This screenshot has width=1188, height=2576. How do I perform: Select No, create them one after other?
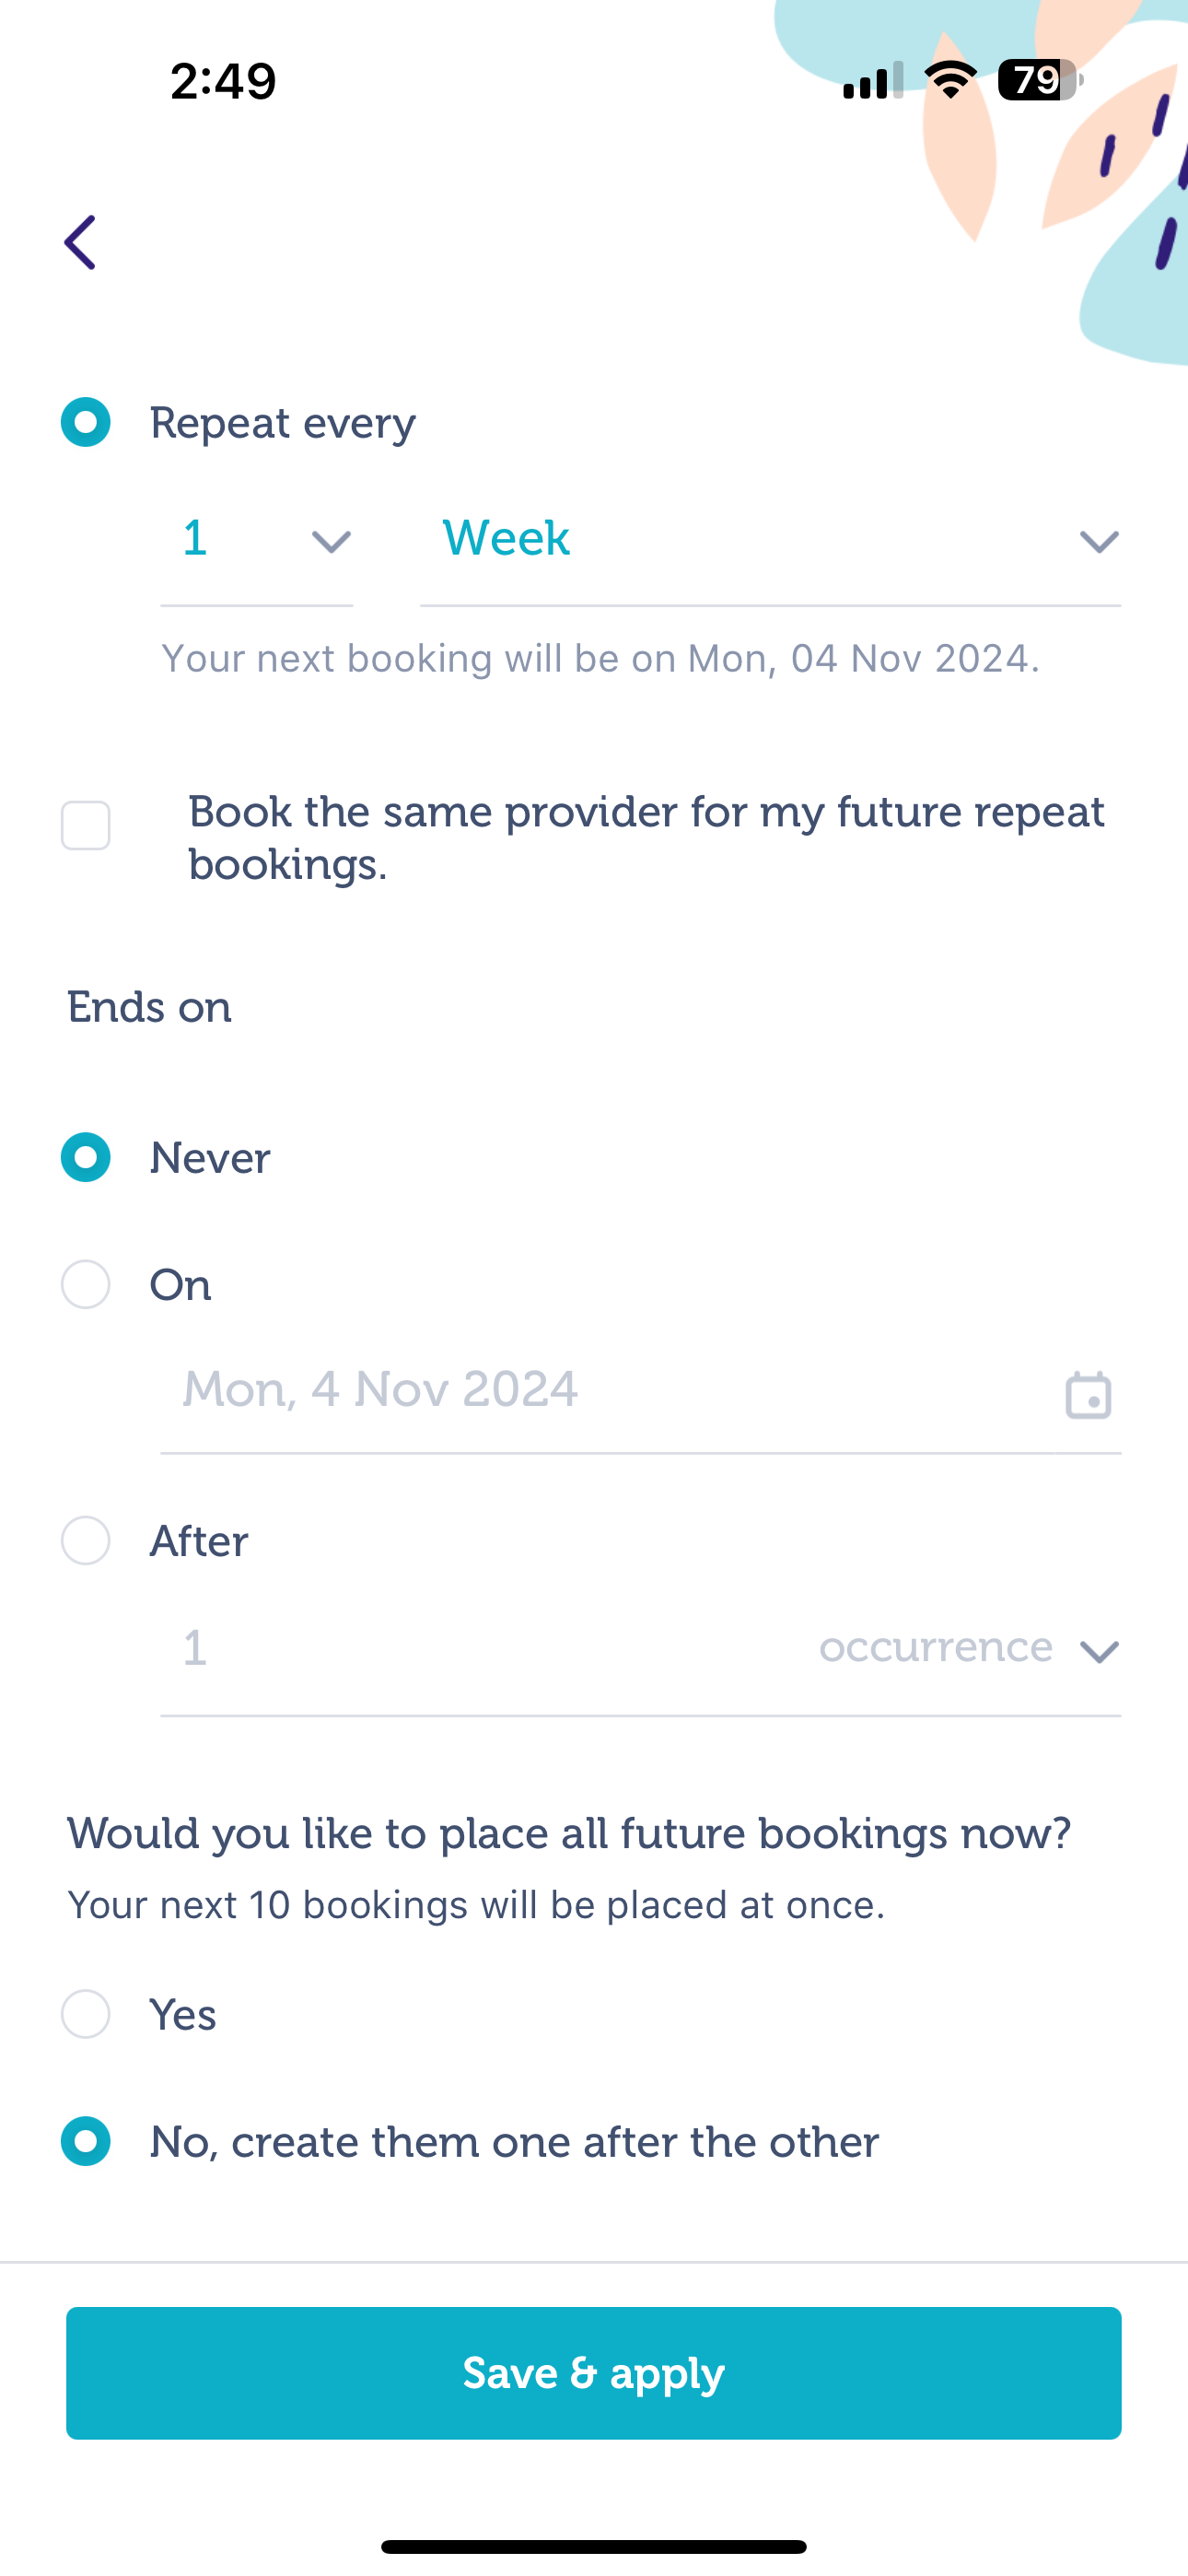pyautogui.click(x=86, y=2141)
